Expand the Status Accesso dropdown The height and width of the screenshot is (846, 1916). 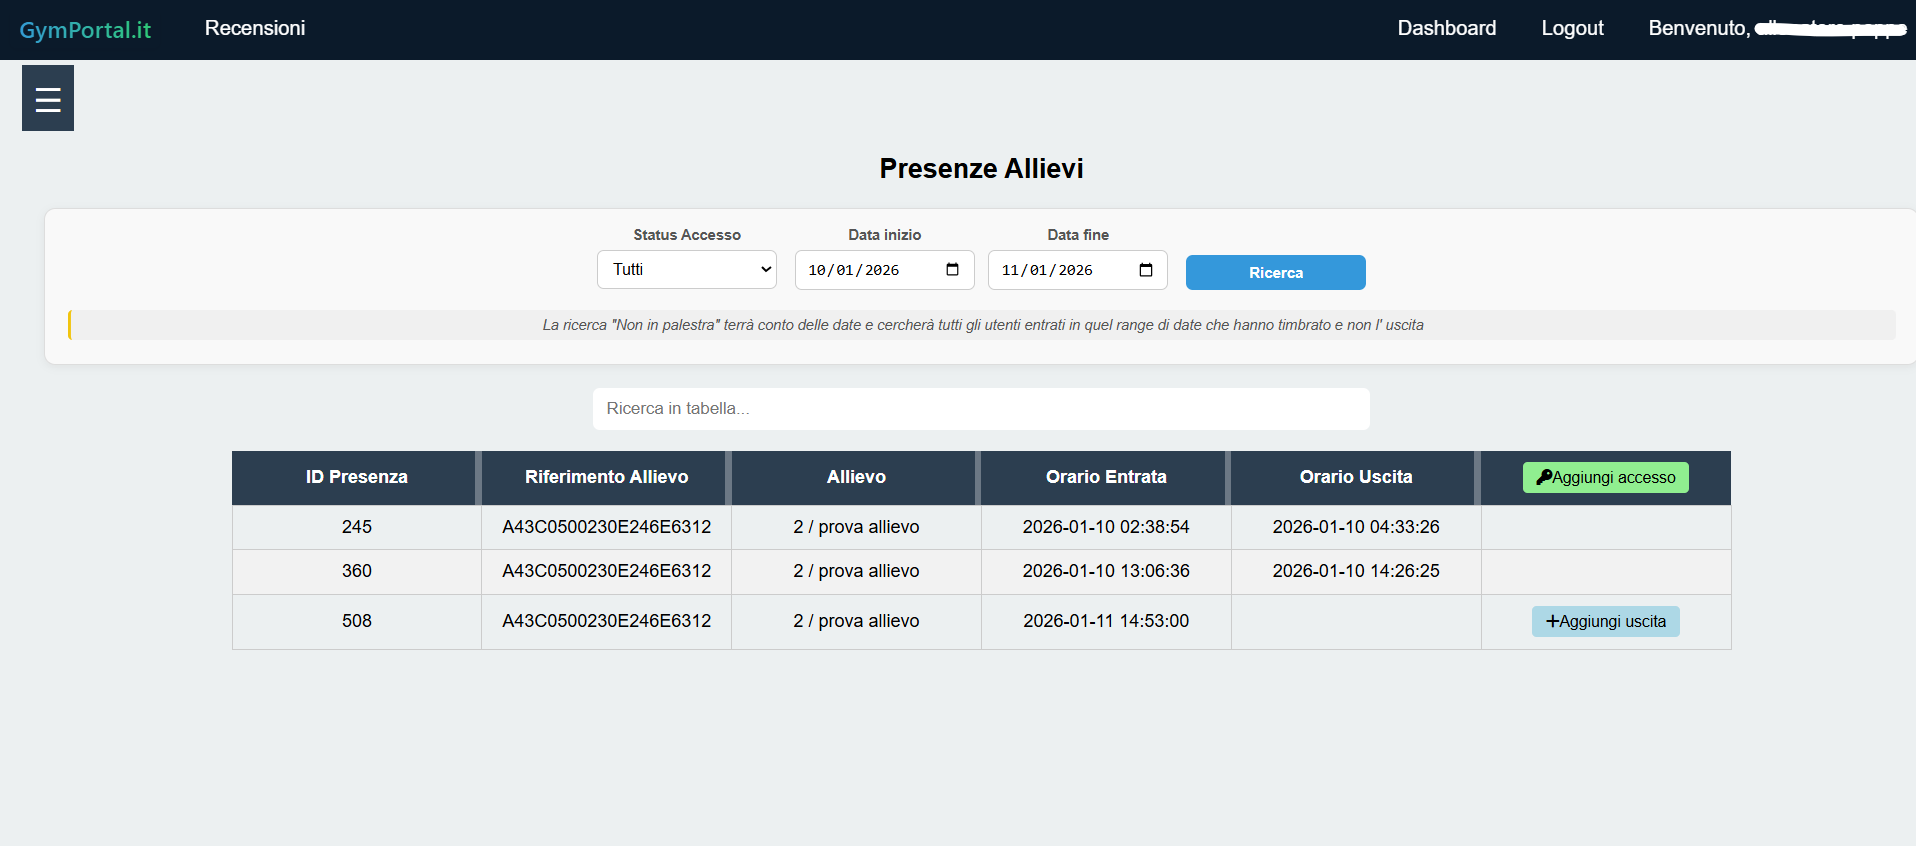(686, 270)
